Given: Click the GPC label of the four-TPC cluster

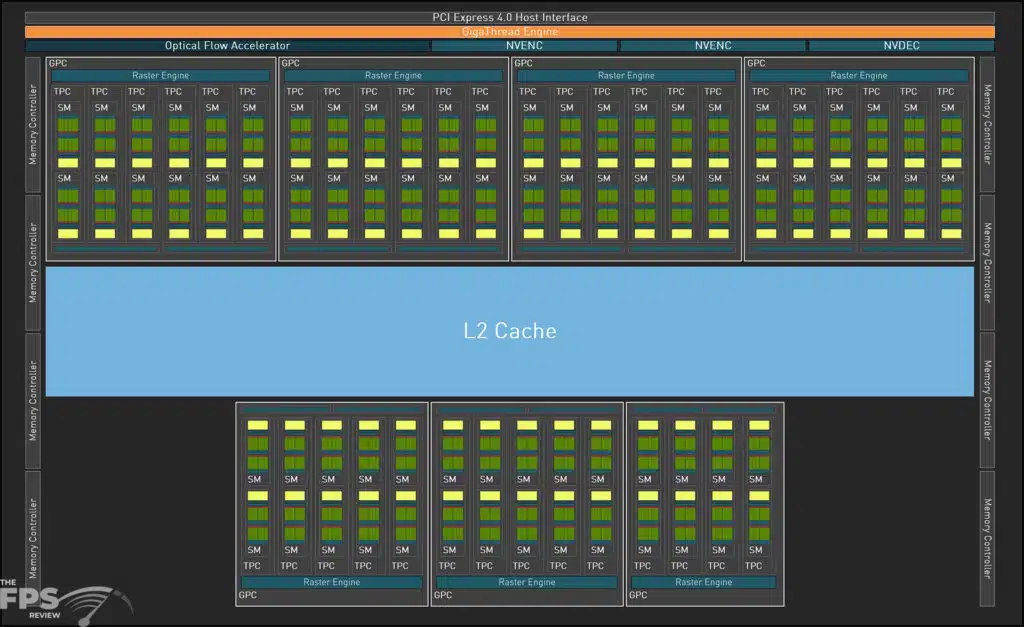Looking at the screenshot, I should [x=638, y=595].
